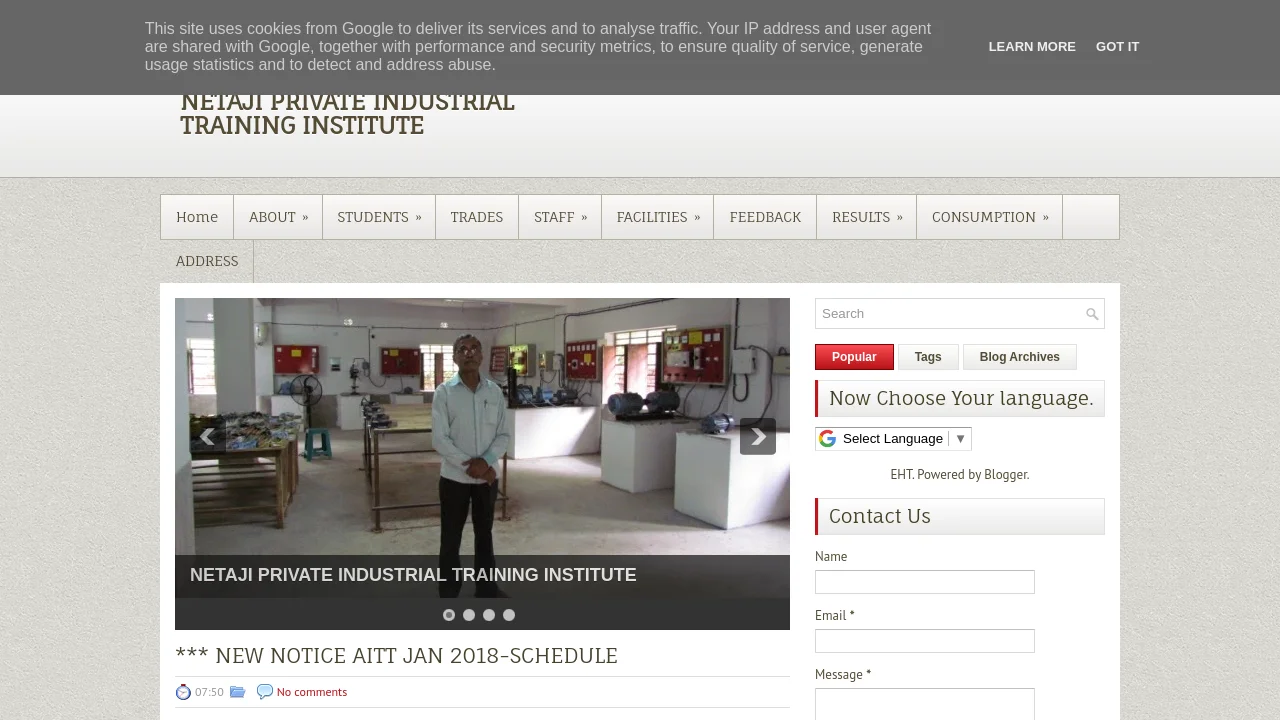Click the search magnifier icon
The height and width of the screenshot is (720, 1280).
click(x=1092, y=314)
